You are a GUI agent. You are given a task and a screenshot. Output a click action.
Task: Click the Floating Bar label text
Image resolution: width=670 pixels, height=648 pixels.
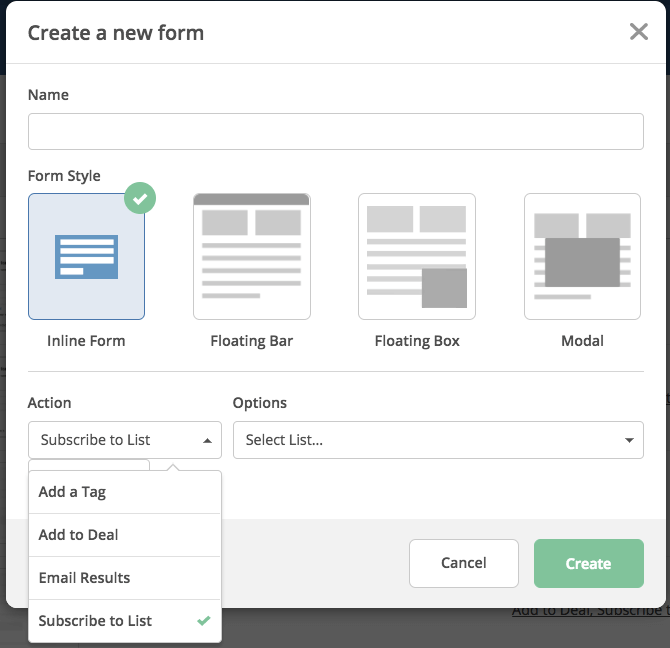(252, 341)
